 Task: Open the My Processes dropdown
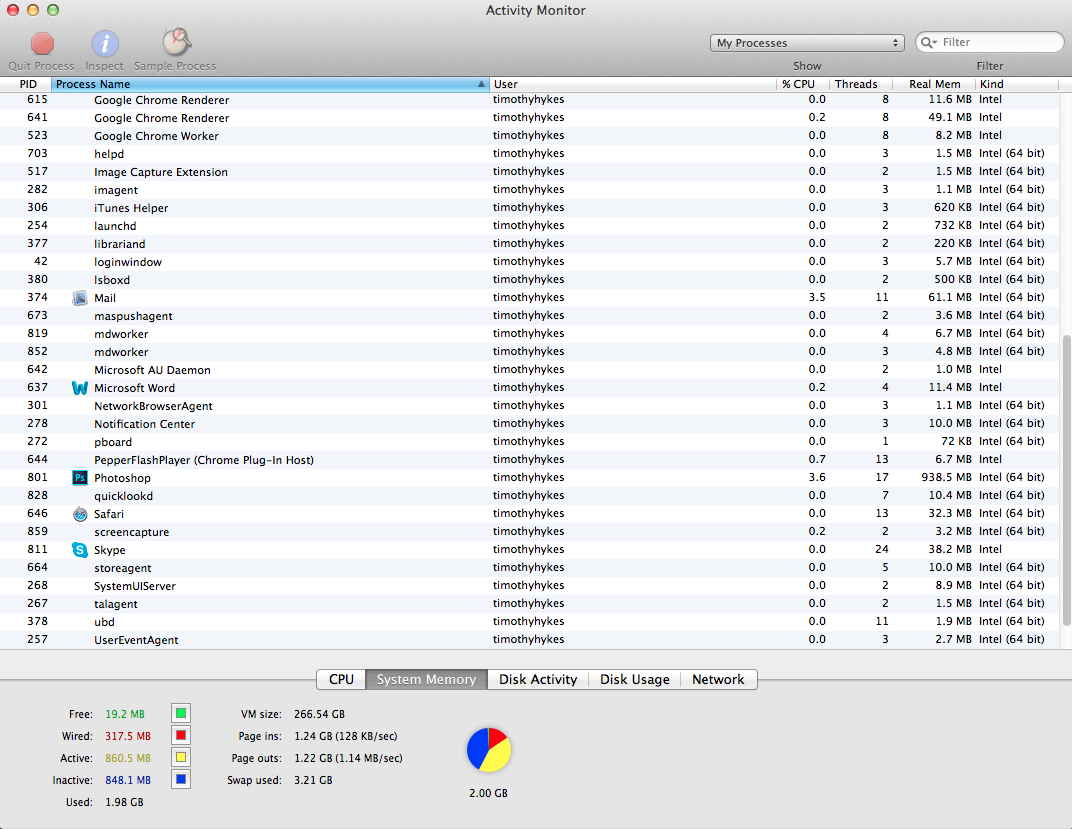tap(807, 43)
